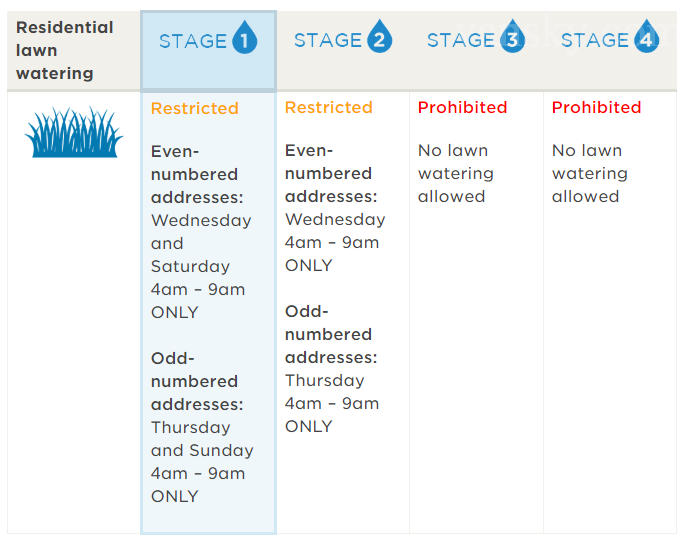Click the Stage 3 water drop icon
Screen dimensions: 685x541
click(x=513, y=40)
